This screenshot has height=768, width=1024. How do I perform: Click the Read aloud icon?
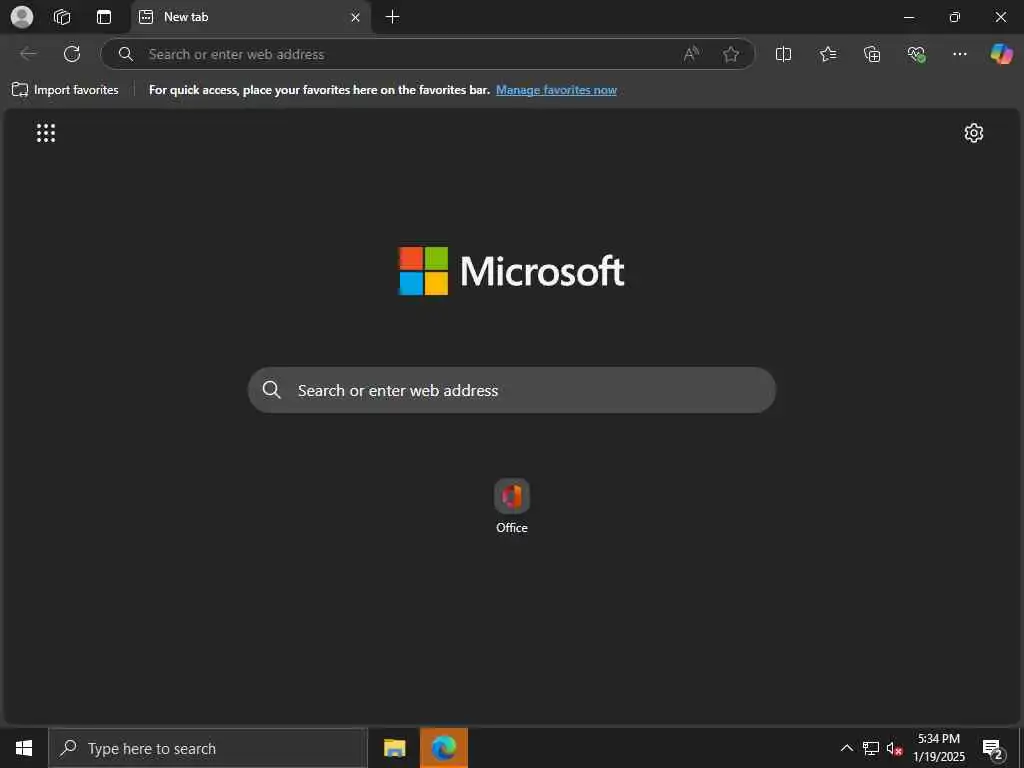pos(691,54)
